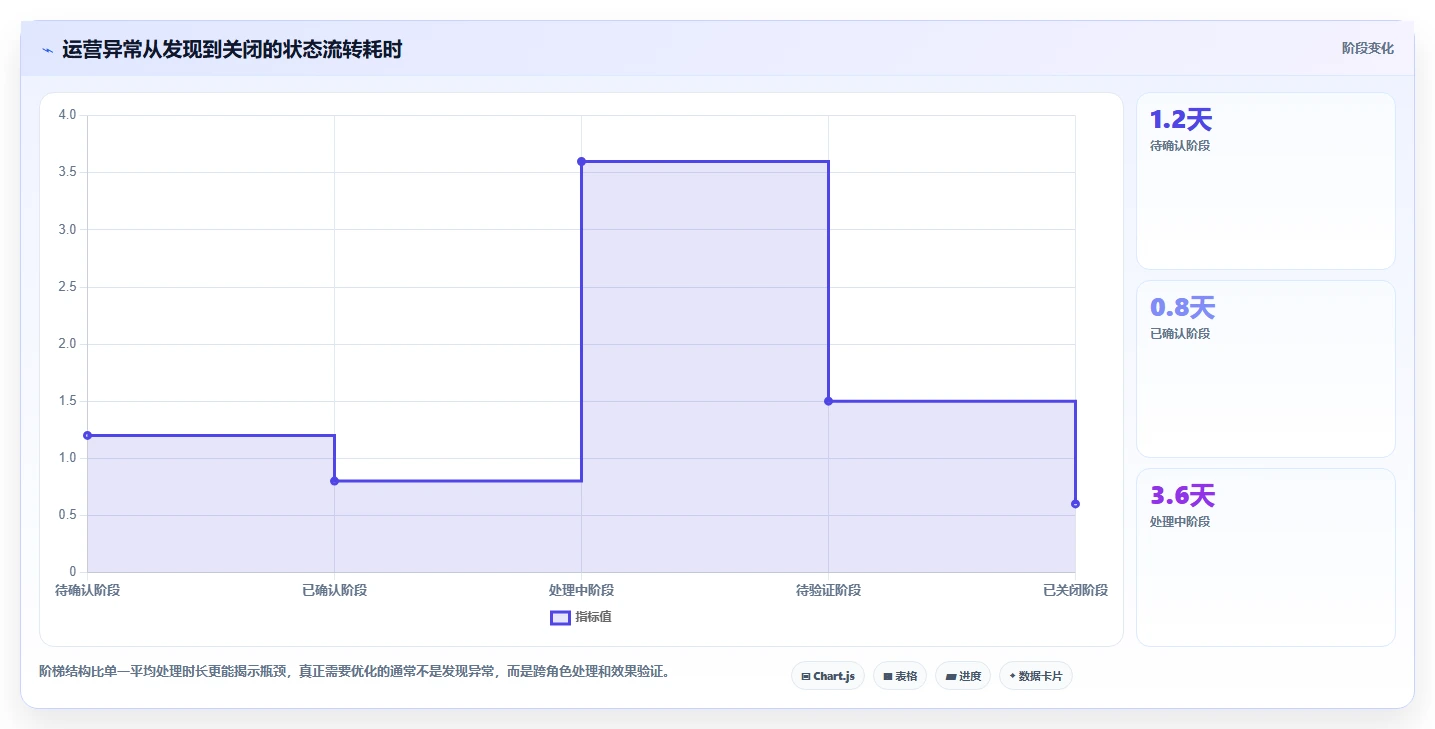Click 待确认阶段 caption in first card
This screenshot has height=729, width=1435.
[1180, 146]
